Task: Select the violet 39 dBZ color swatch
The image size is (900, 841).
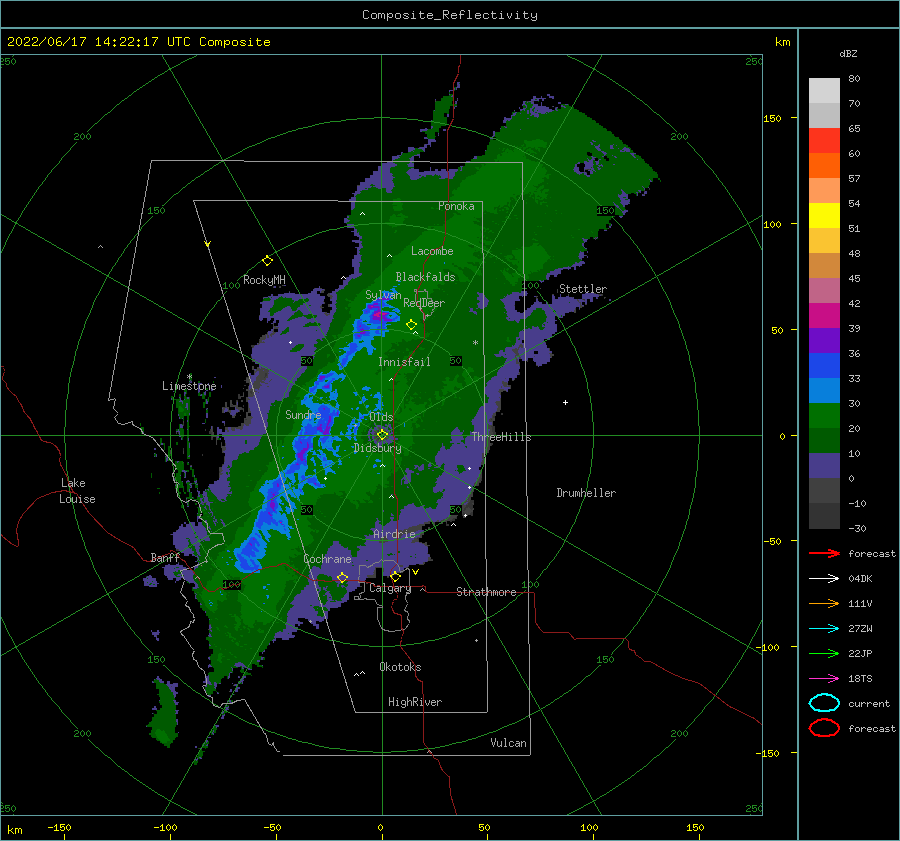Action: [x=824, y=340]
